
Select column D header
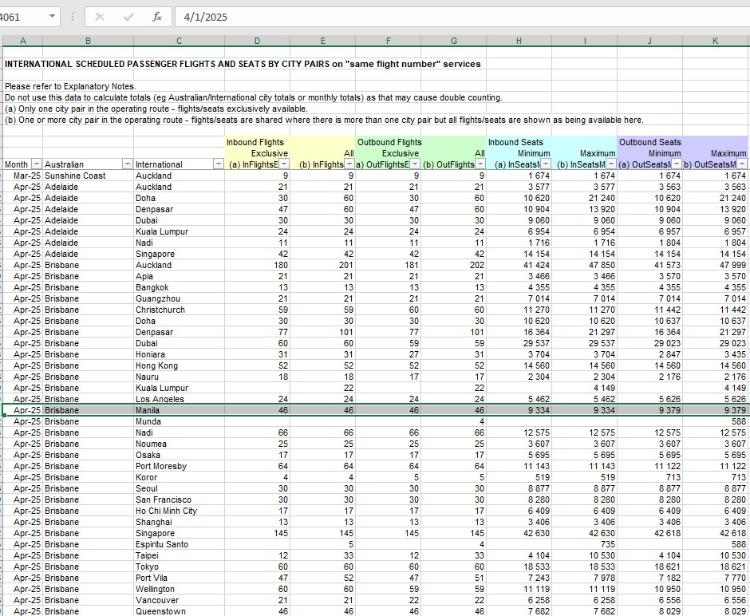pyautogui.click(x=257, y=40)
